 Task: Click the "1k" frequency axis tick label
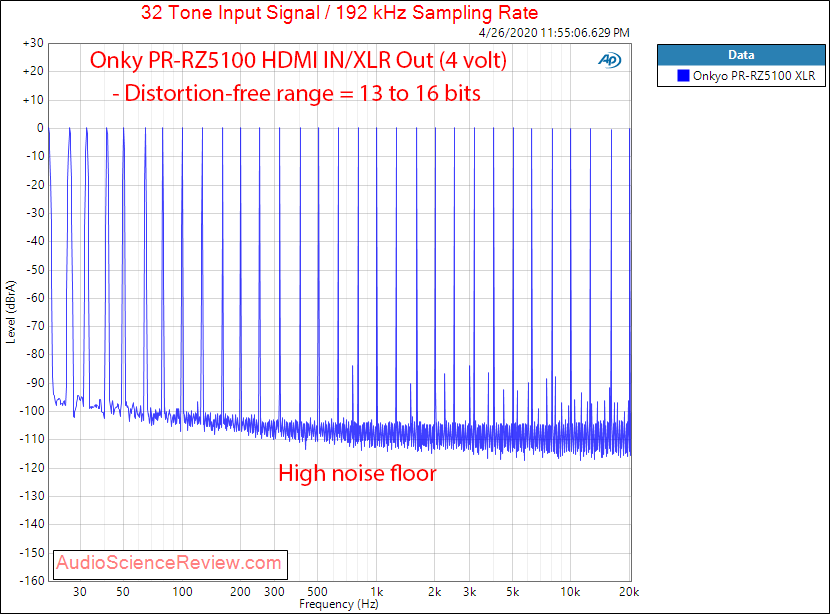376,592
